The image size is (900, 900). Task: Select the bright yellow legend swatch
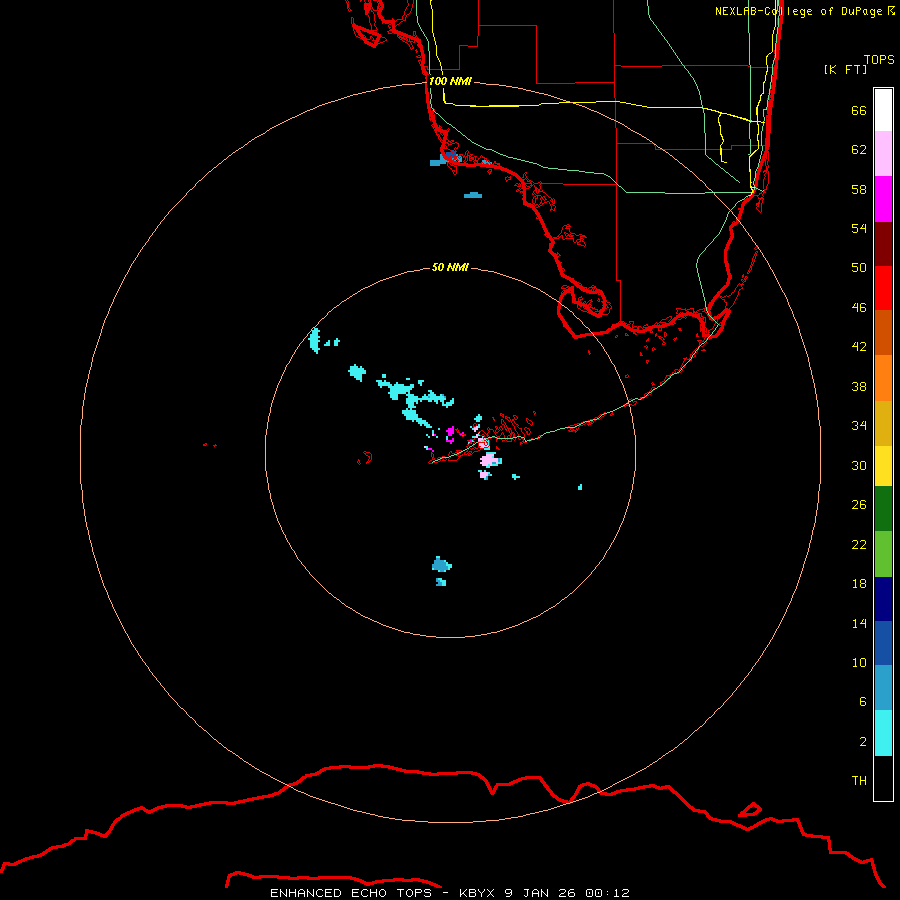[x=883, y=466]
